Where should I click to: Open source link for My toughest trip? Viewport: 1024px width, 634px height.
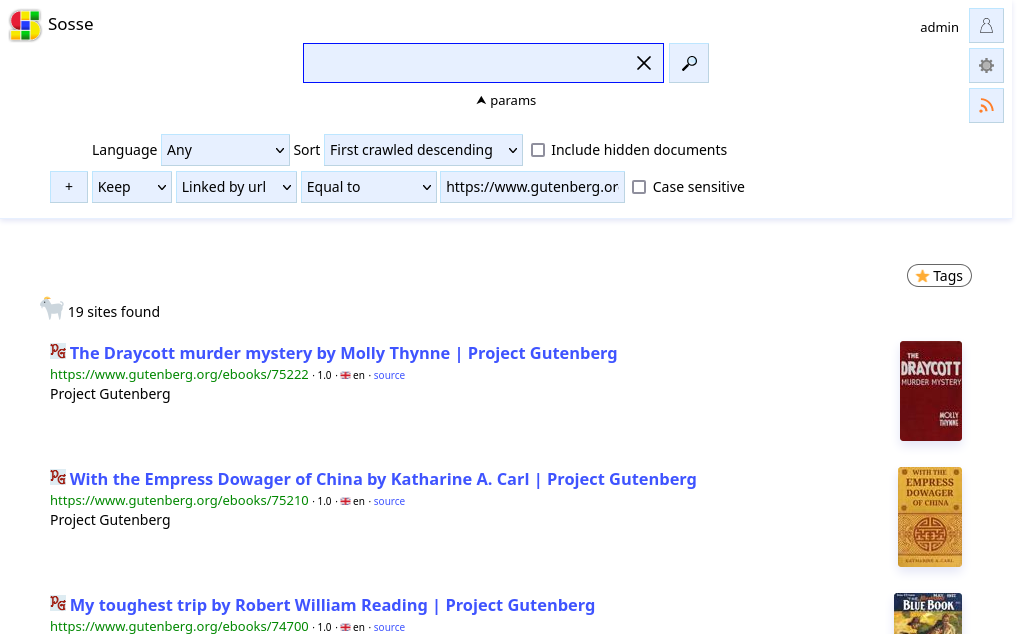(x=389, y=627)
